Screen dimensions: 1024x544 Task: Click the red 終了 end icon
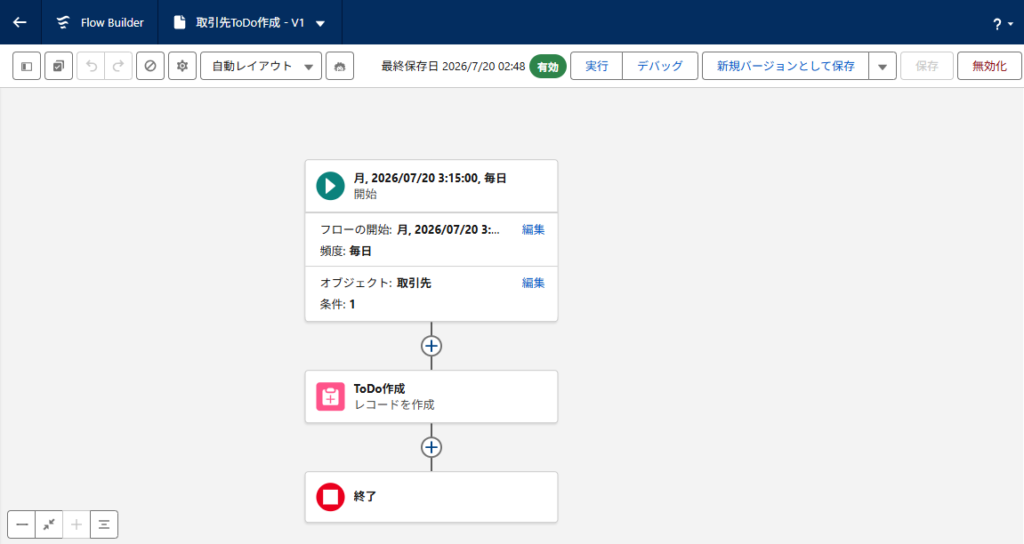pos(330,496)
